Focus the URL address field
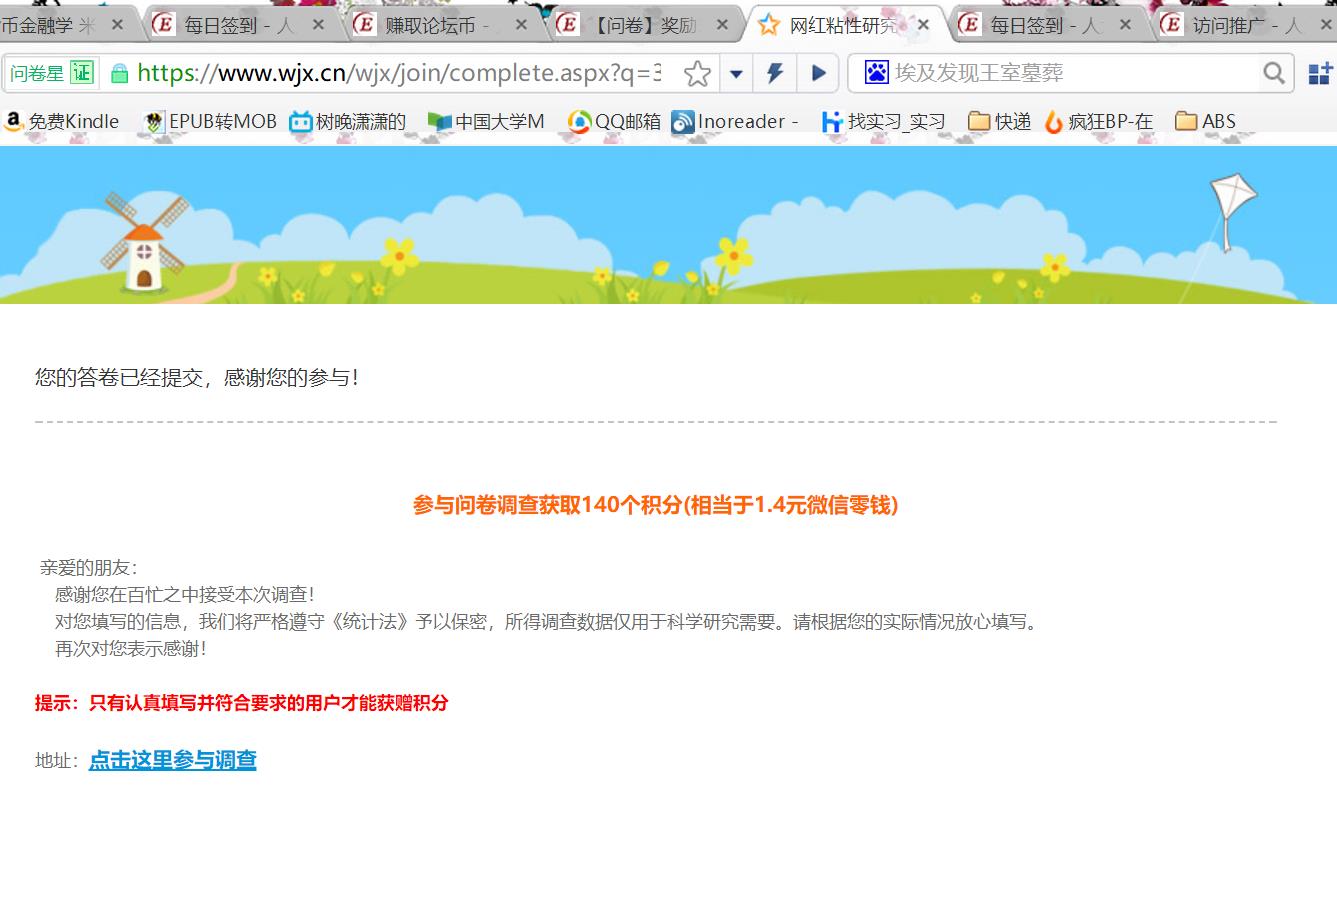Image resolution: width=1337 pixels, height=902 pixels. 399,73
